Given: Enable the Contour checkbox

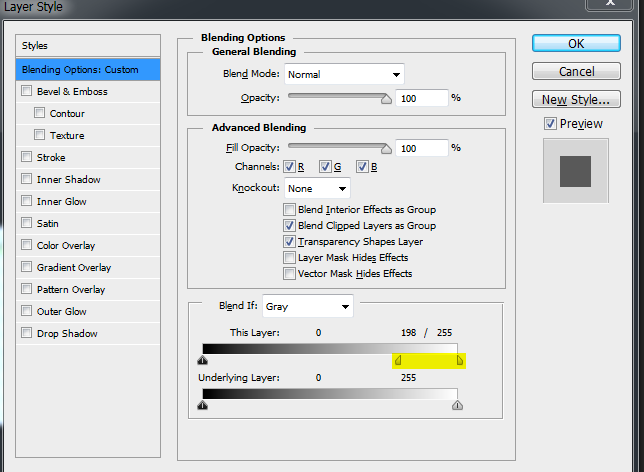Looking at the screenshot, I should tap(39, 113).
